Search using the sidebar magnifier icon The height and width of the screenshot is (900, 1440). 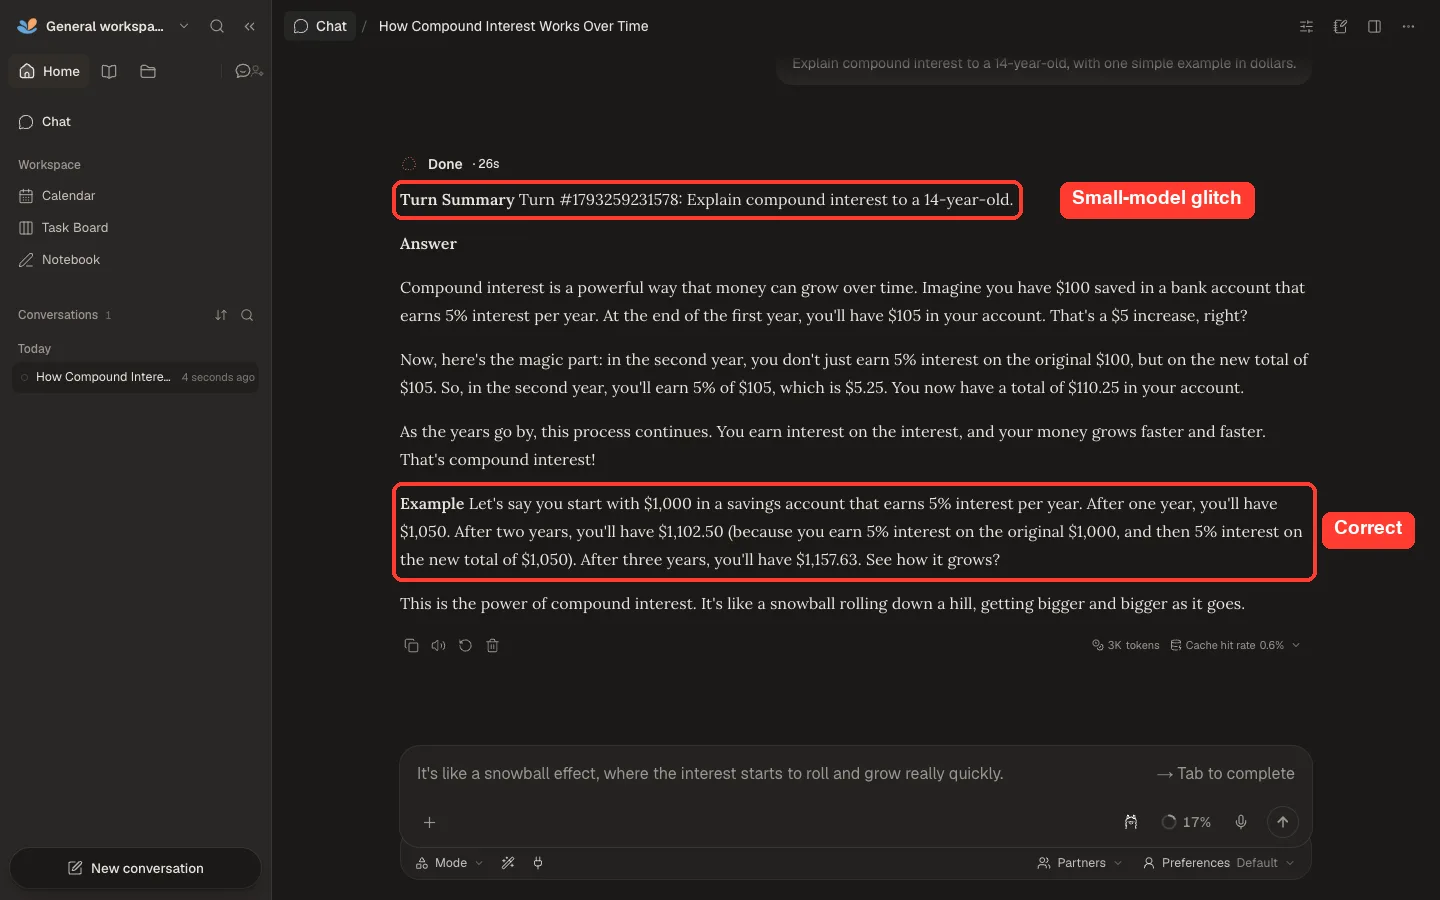(x=217, y=26)
